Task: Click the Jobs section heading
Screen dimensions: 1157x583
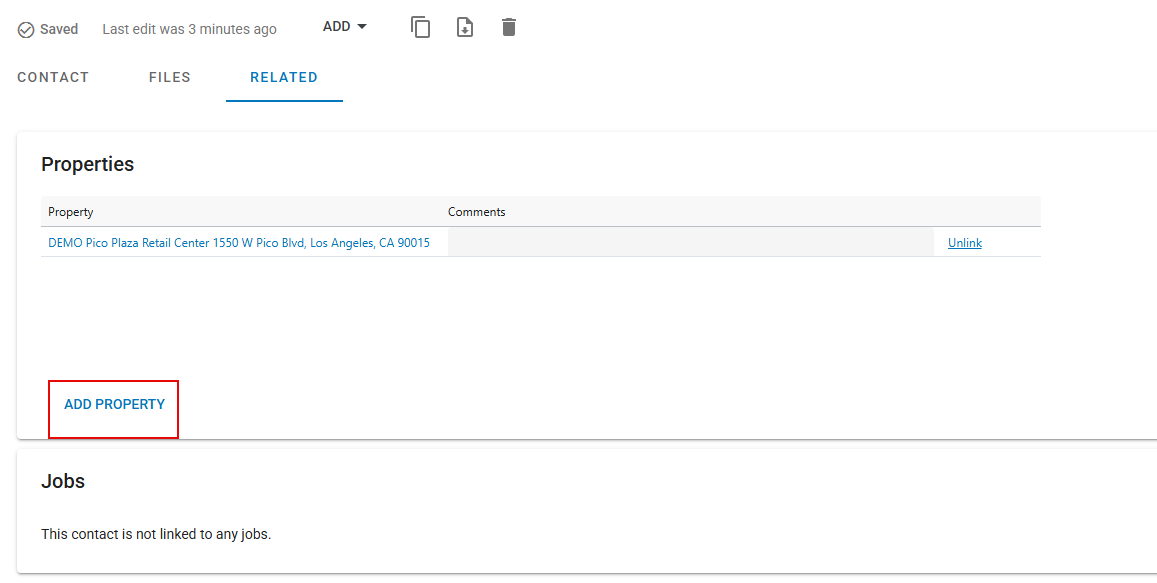Action: (63, 481)
